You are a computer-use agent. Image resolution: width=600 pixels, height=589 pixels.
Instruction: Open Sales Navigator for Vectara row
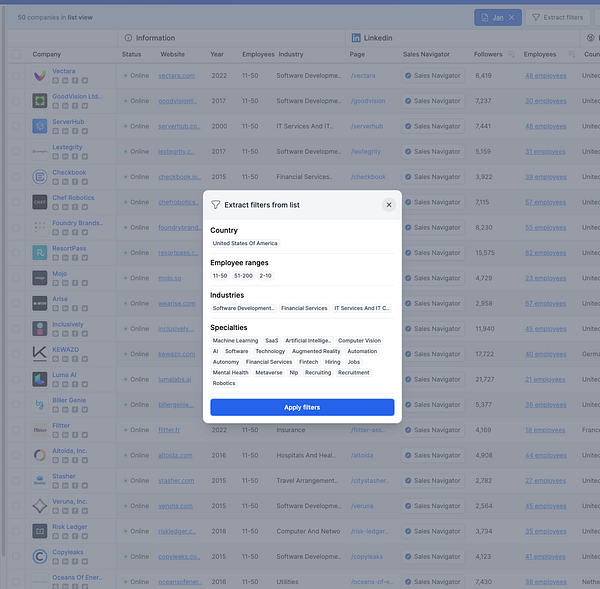click(x=433, y=75)
